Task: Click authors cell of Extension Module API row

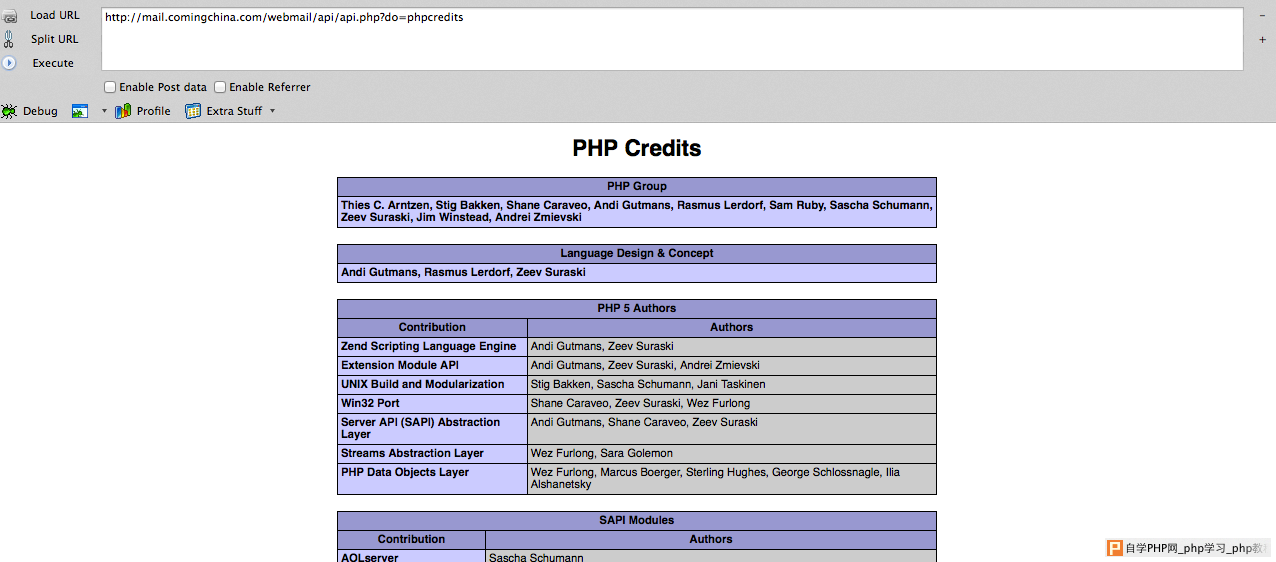Action: point(732,366)
